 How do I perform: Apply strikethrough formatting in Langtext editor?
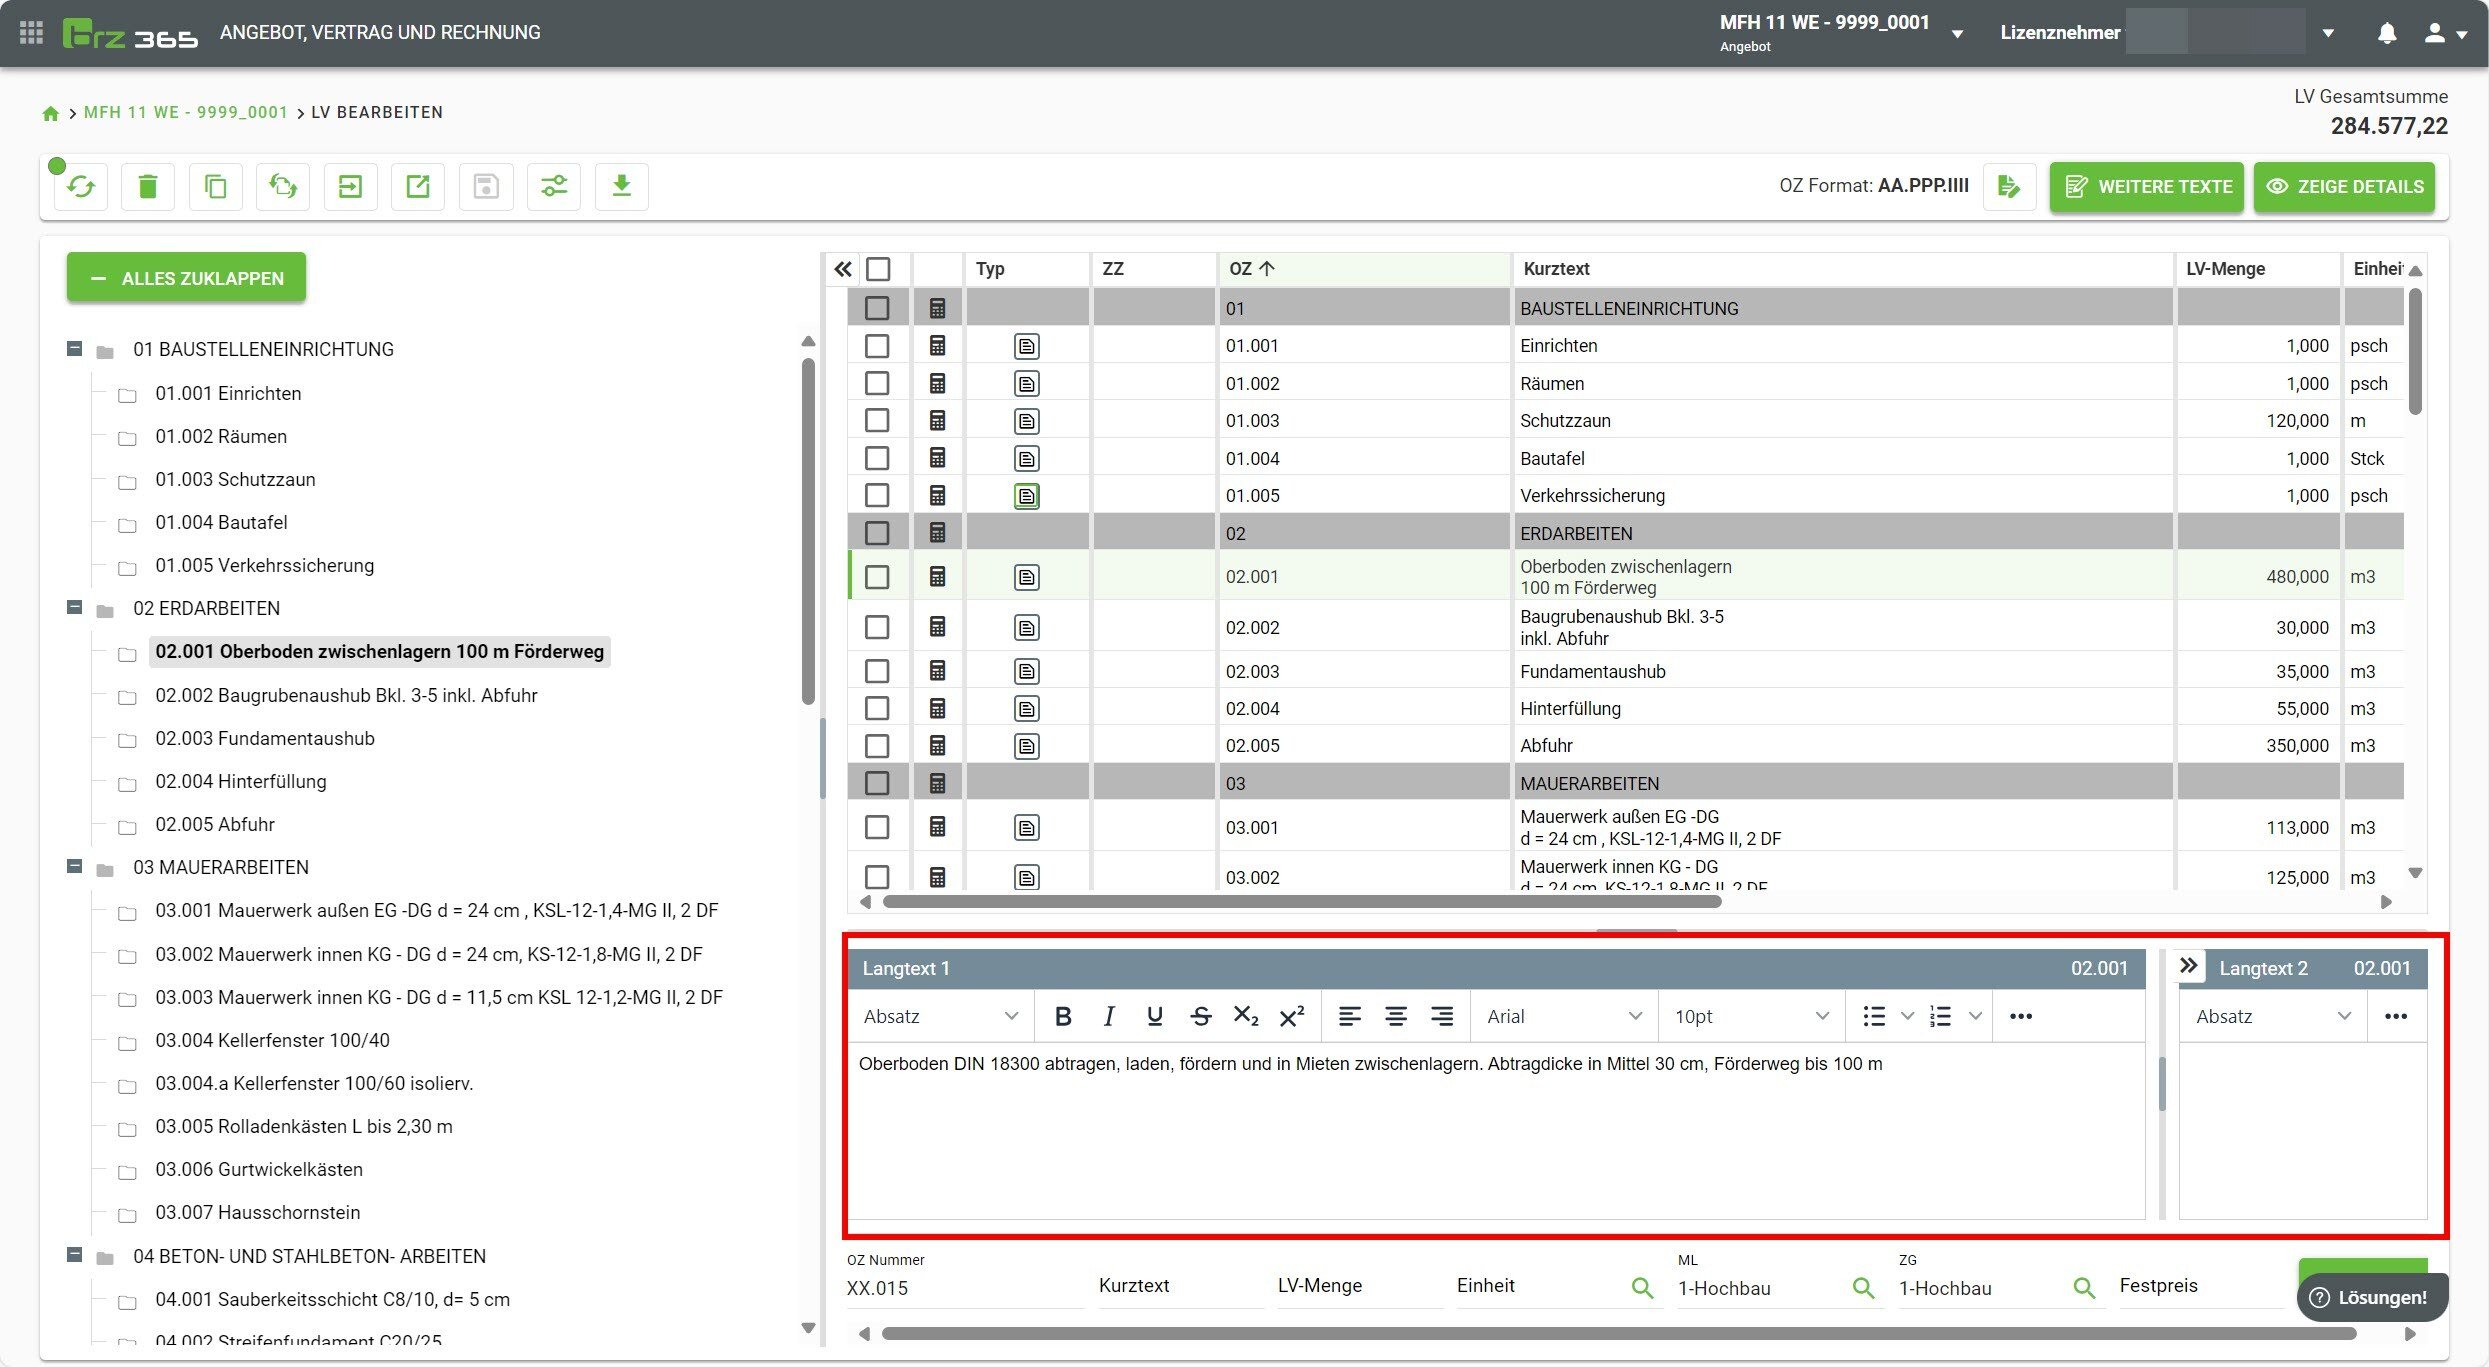(x=1200, y=1017)
